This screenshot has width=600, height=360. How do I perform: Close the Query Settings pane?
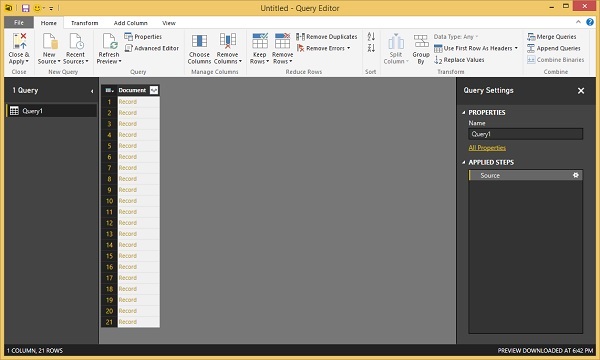(x=581, y=91)
